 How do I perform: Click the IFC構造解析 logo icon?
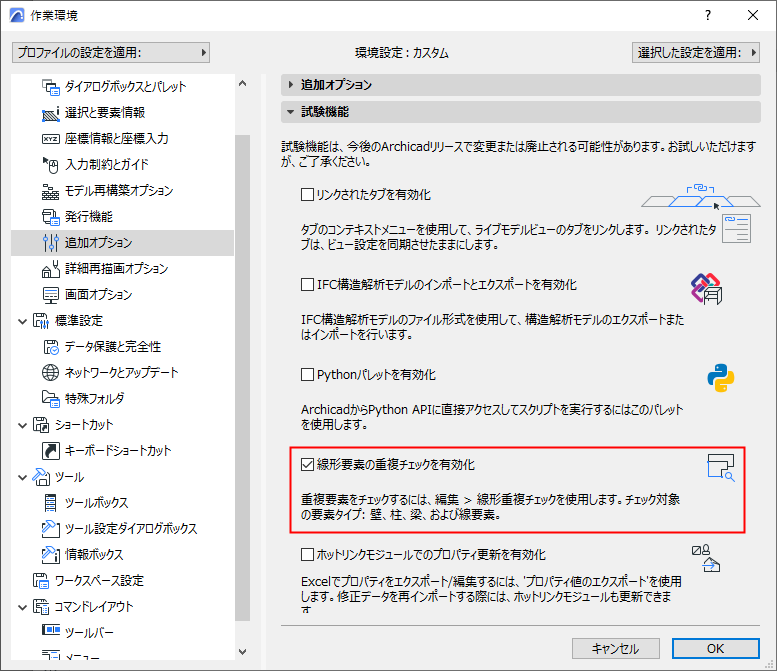707,288
